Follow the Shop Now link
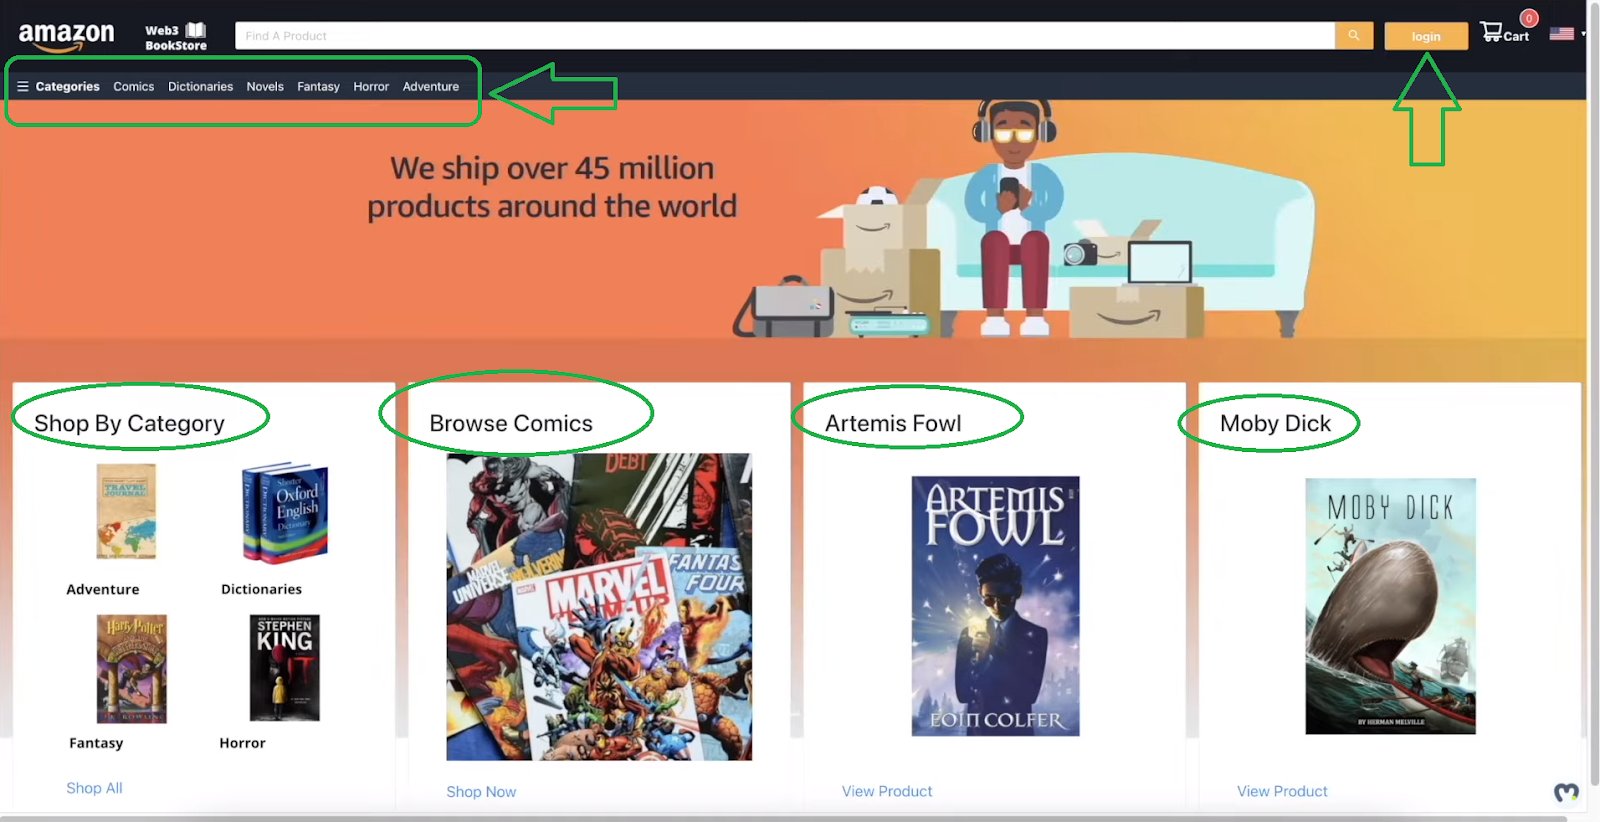 click(481, 792)
